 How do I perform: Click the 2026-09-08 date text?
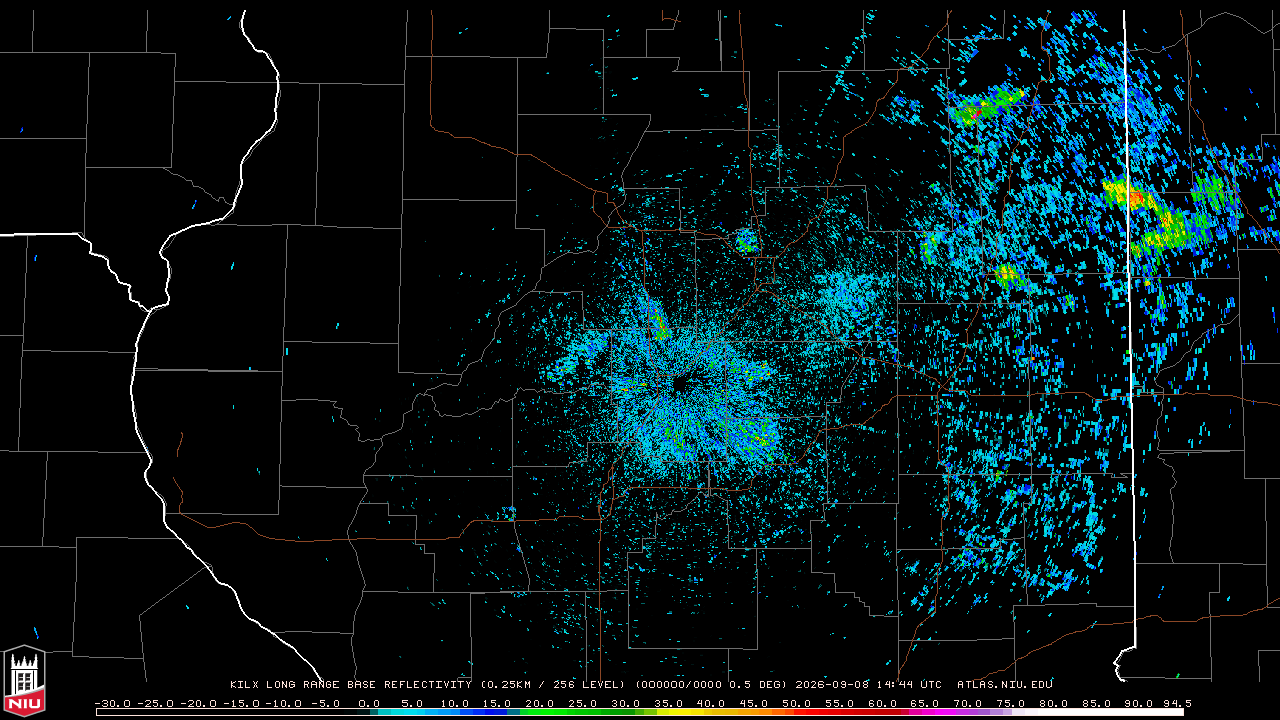(834, 685)
